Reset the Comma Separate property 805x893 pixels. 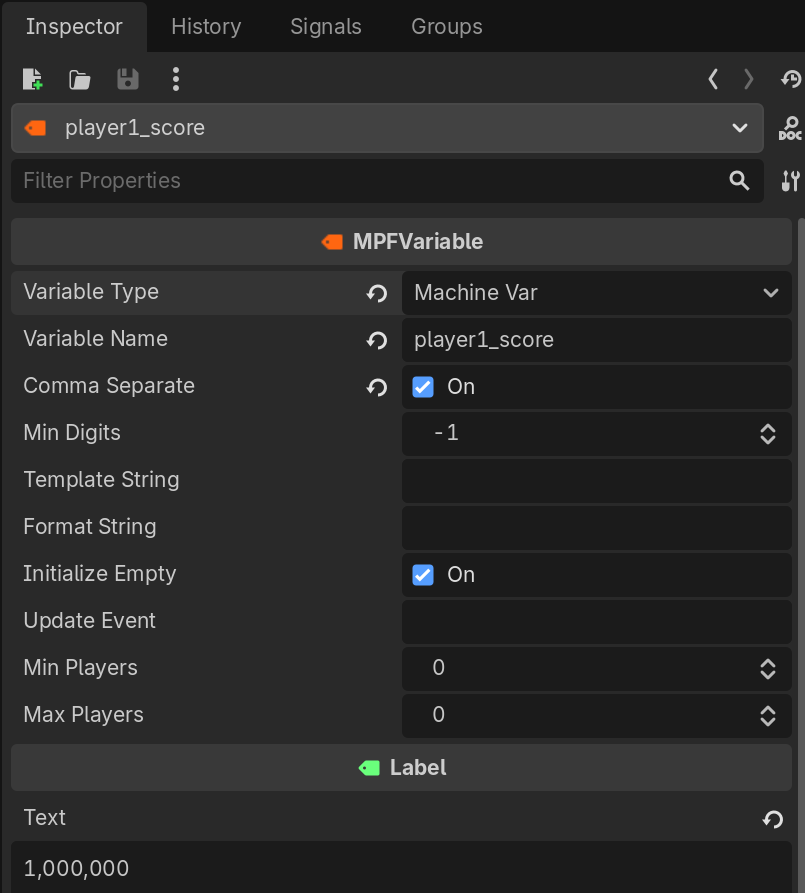(377, 387)
